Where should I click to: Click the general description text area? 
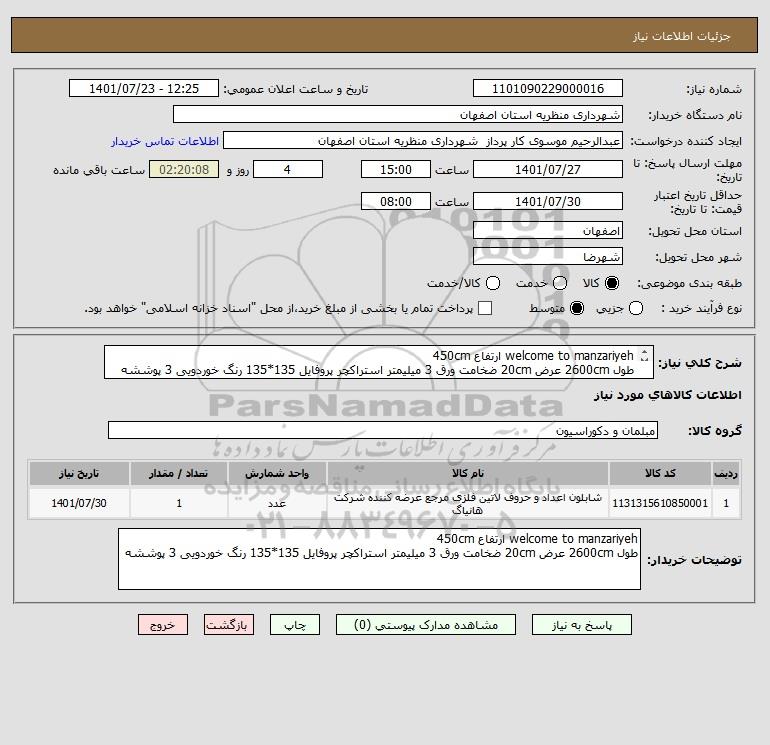(379, 362)
